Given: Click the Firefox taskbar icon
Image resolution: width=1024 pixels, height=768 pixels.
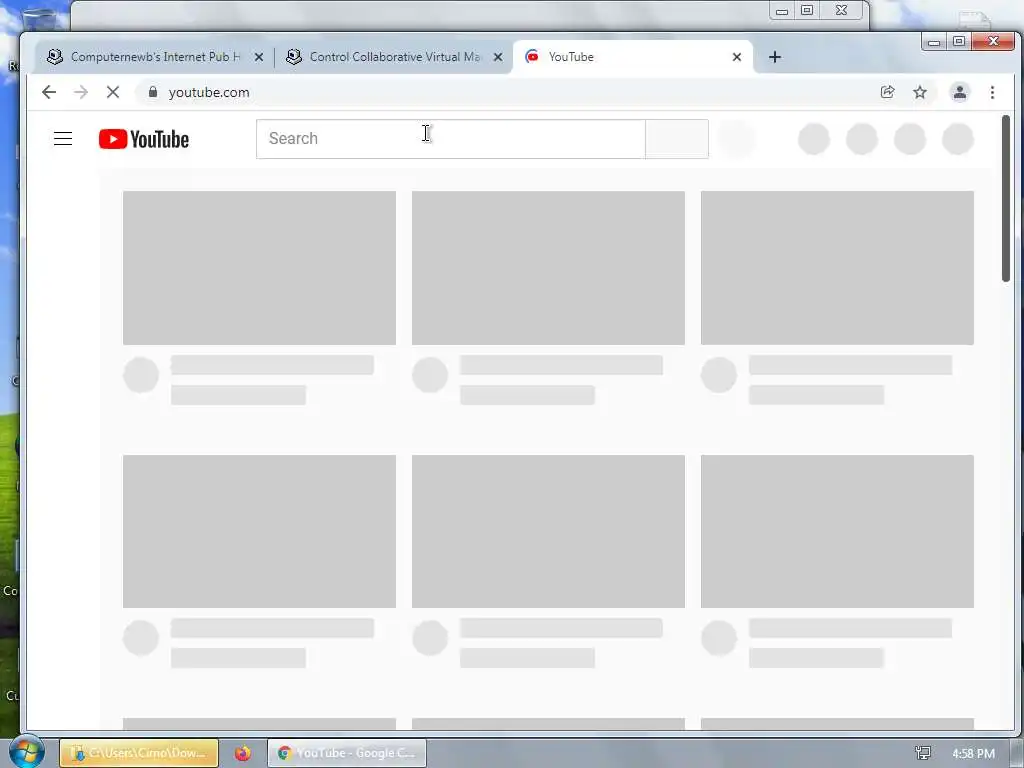Looking at the screenshot, I should tap(243, 753).
